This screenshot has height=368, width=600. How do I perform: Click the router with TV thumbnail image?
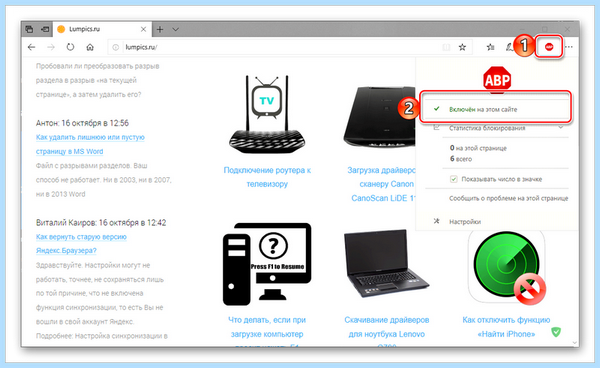coord(267,114)
